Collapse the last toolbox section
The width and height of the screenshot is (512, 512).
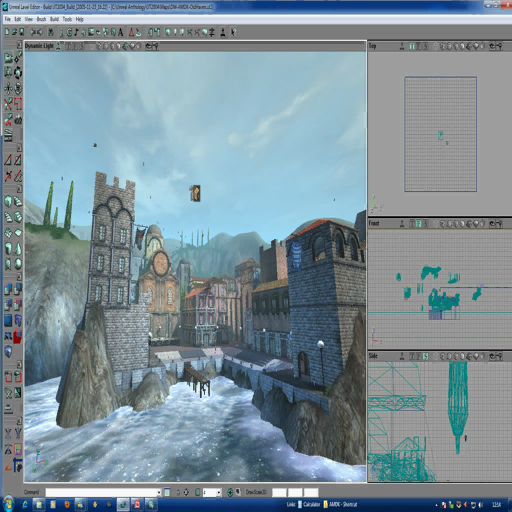click(x=19, y=421)
